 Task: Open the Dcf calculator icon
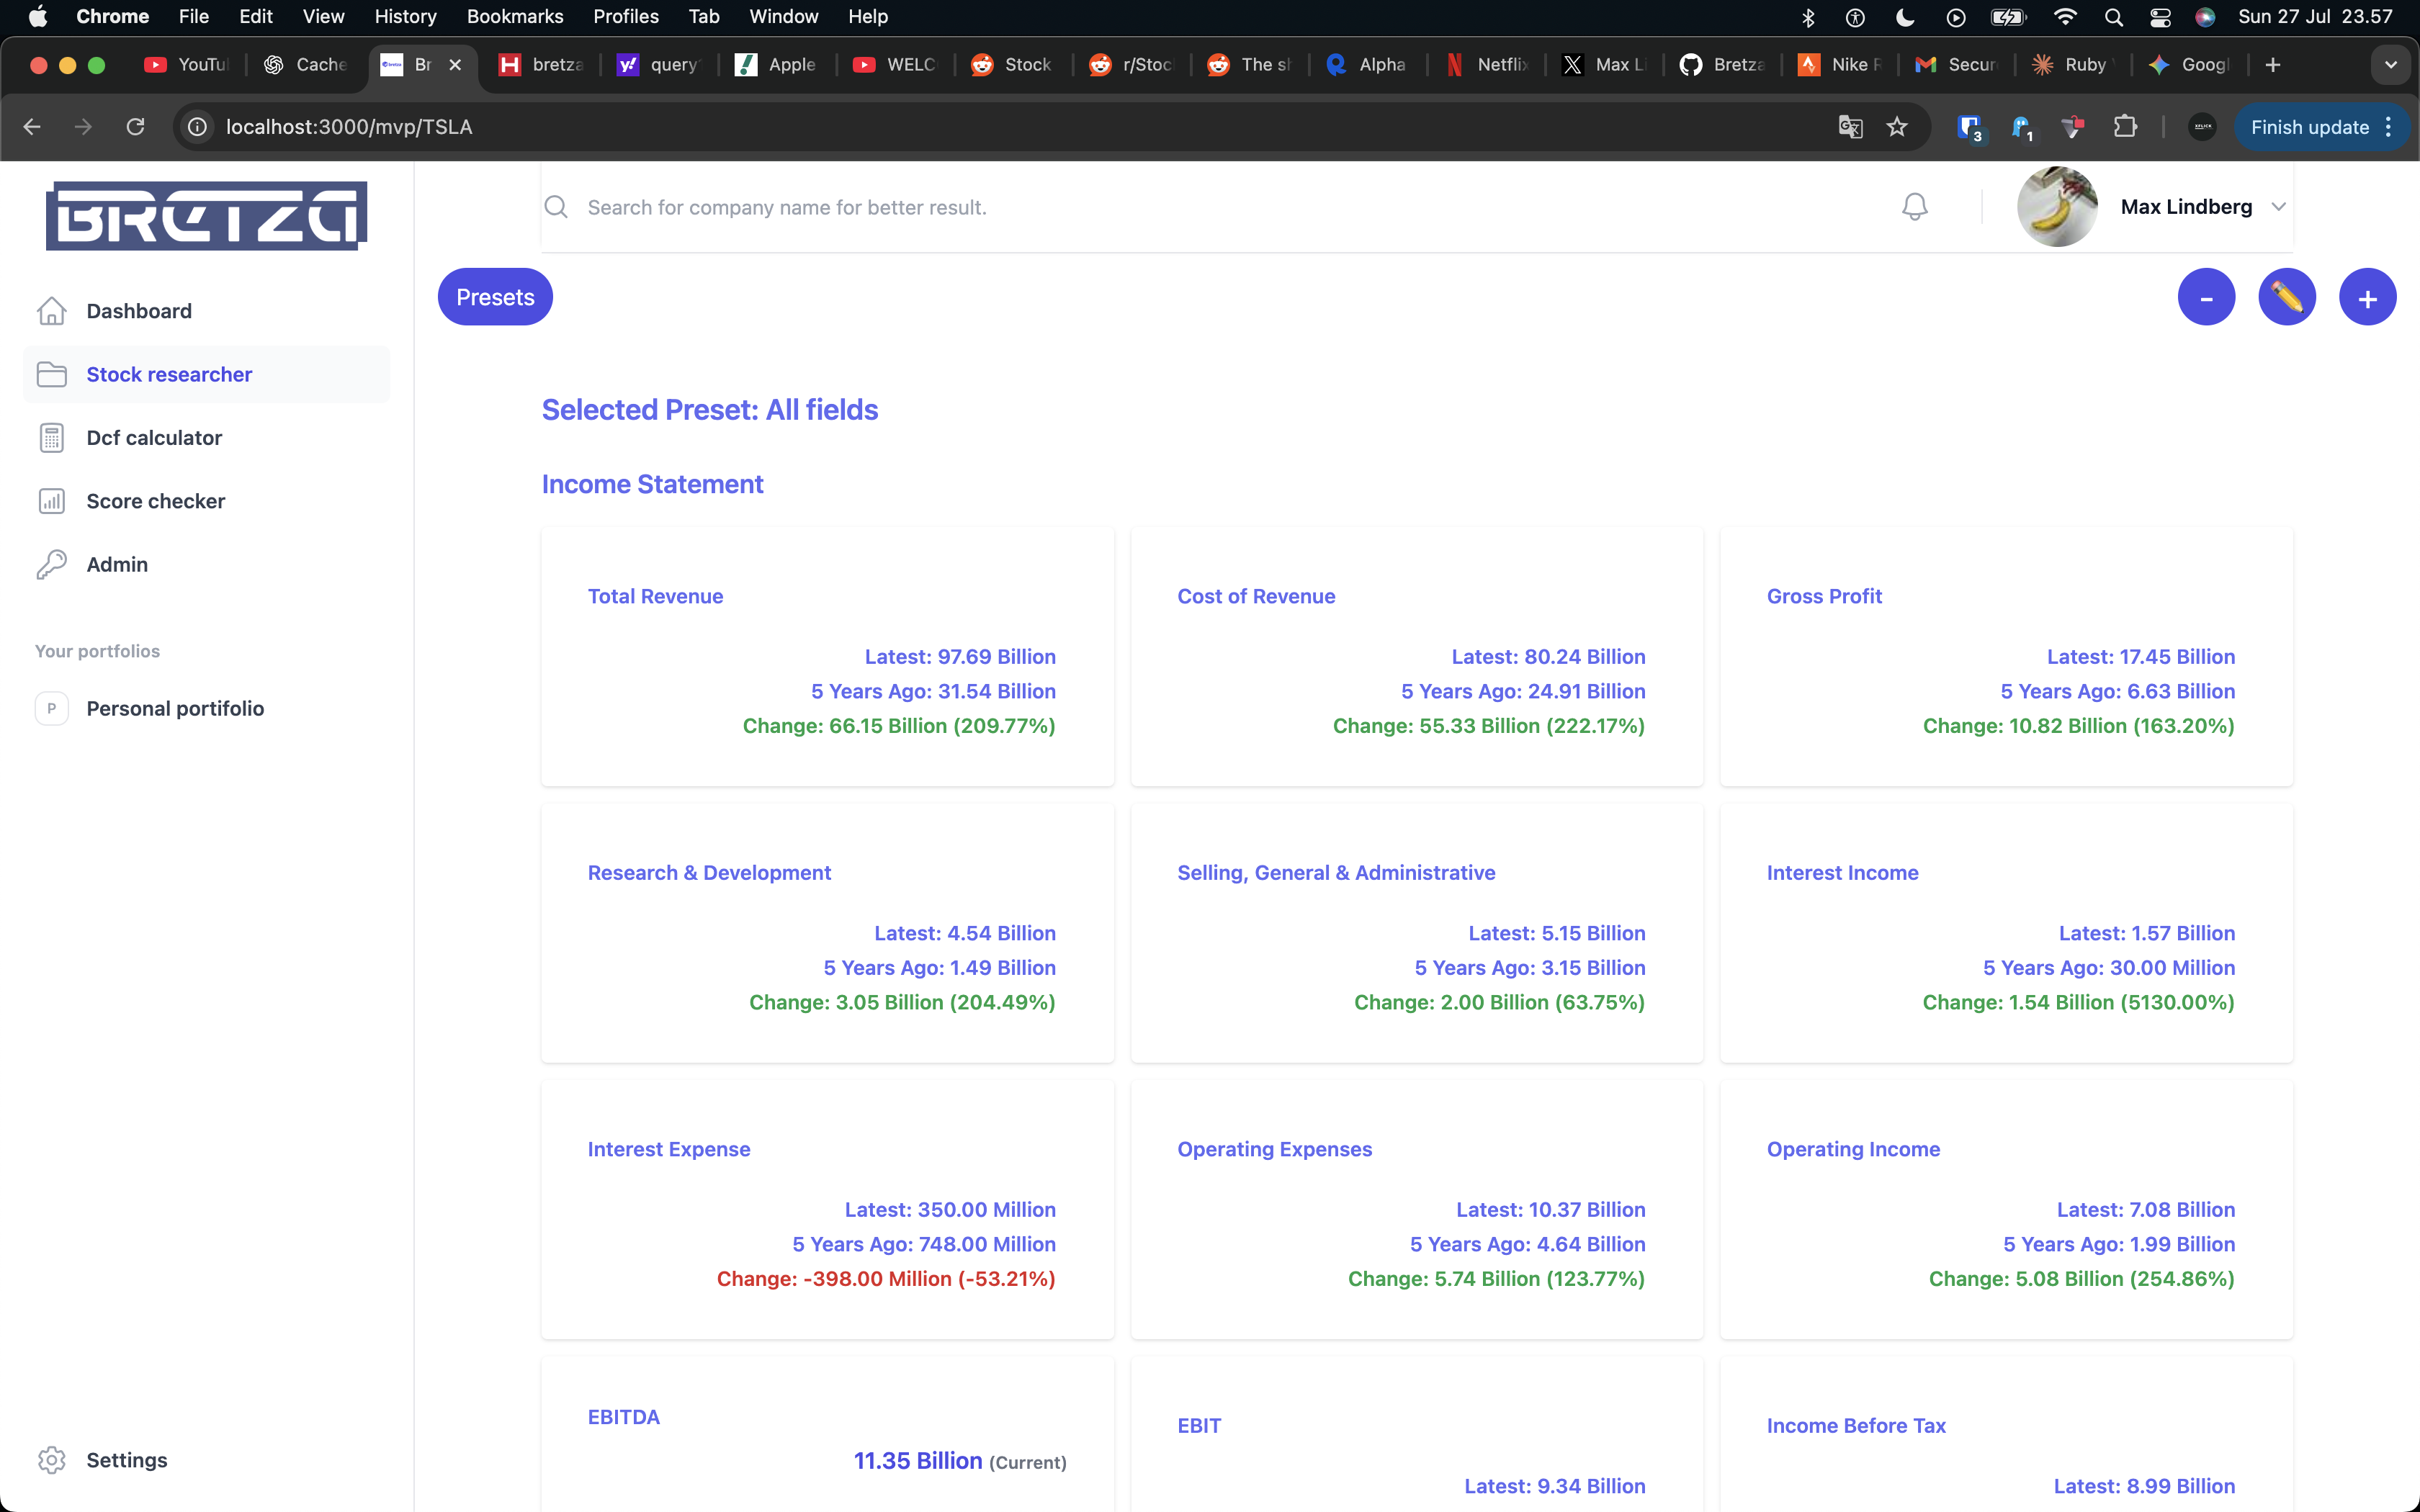tap(52, 438)
